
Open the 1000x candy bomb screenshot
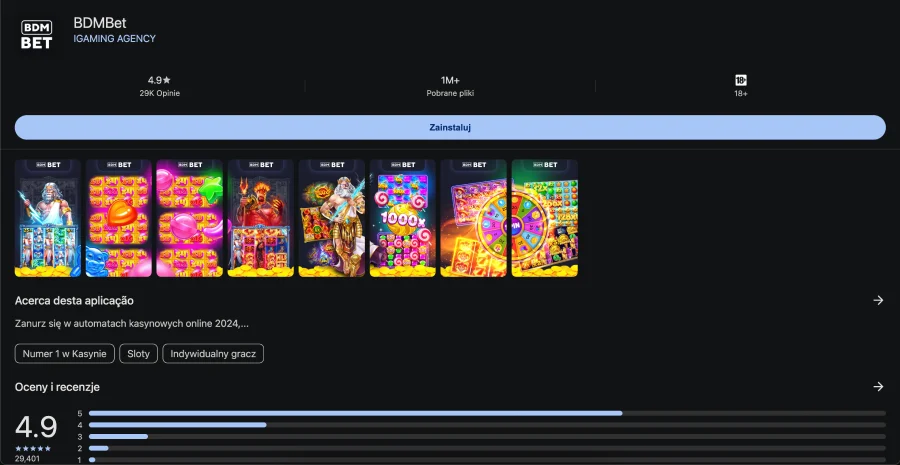(403, 218)
